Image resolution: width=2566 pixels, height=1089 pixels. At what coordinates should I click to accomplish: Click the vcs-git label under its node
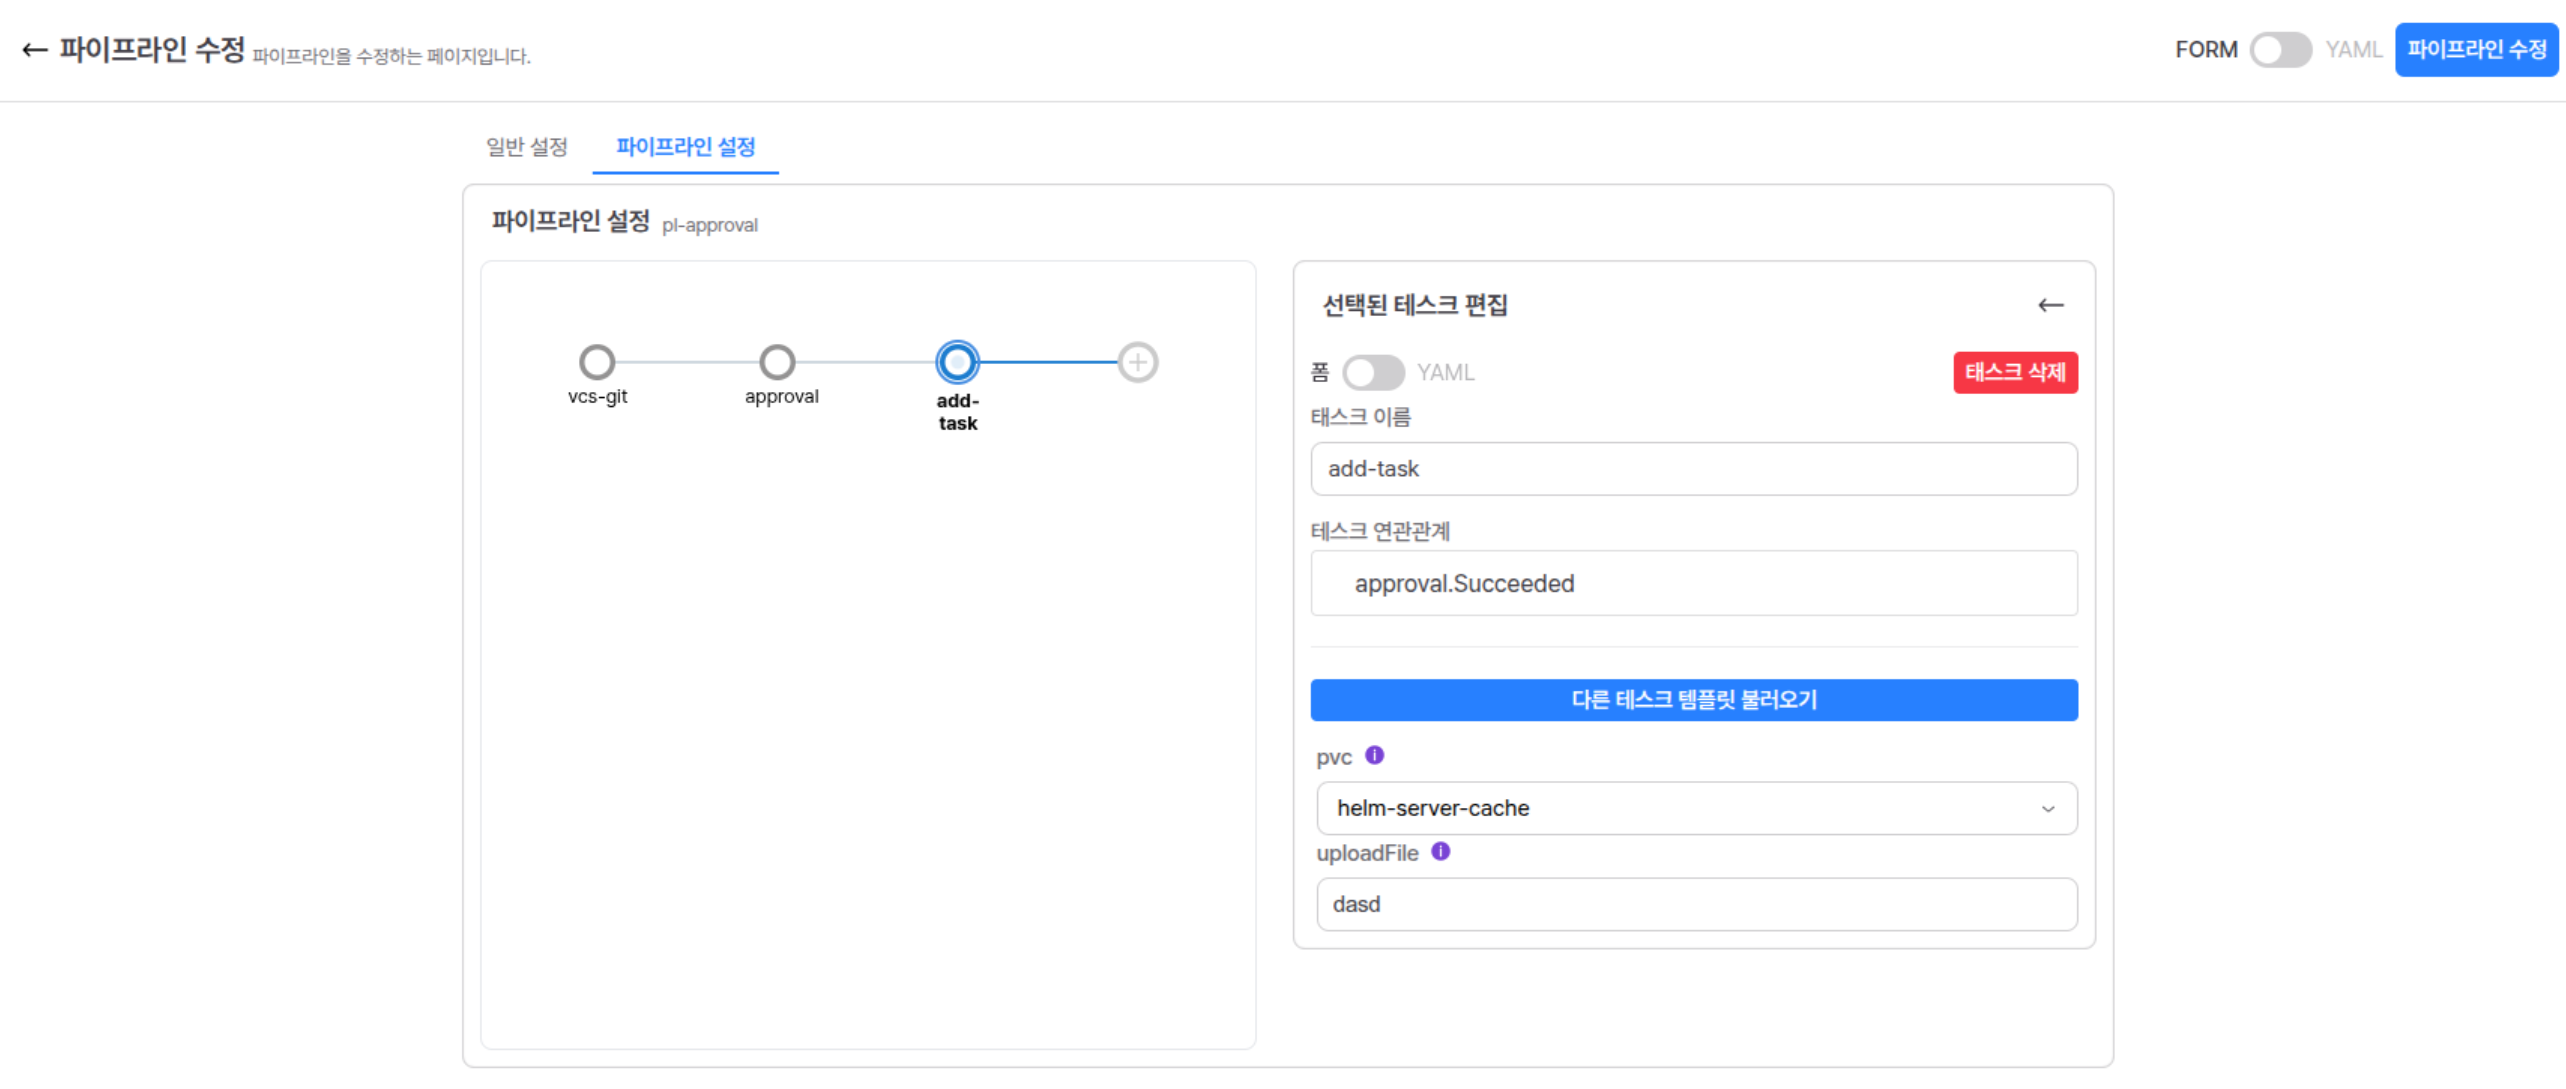(598, 396)
